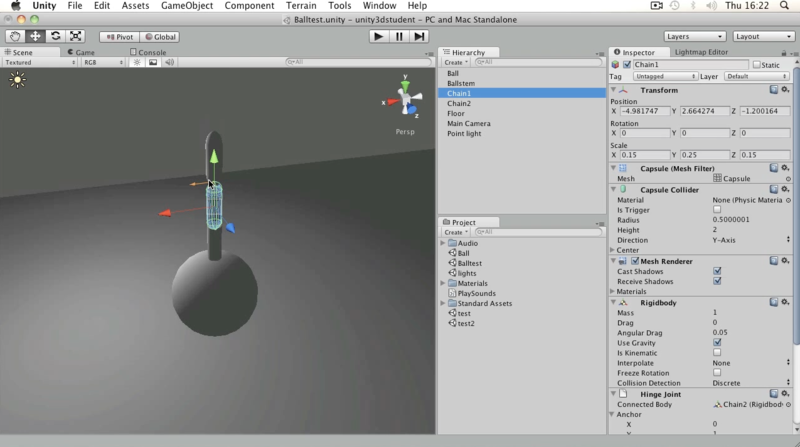Screen dimensions: 800x447
Task: Open the RGB render mode dropdown
Action: click(103, 62)
